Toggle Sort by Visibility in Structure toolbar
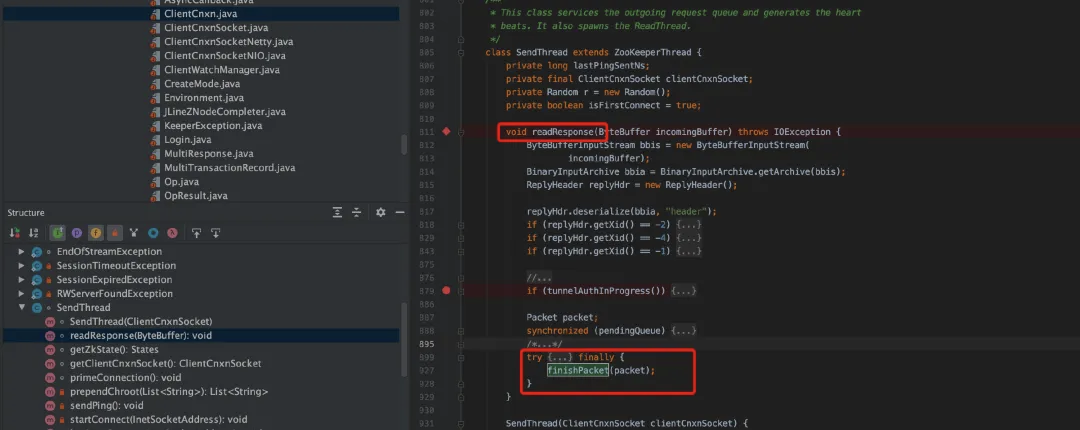The width and height of the screenshot is (1080, 430). 14,233
